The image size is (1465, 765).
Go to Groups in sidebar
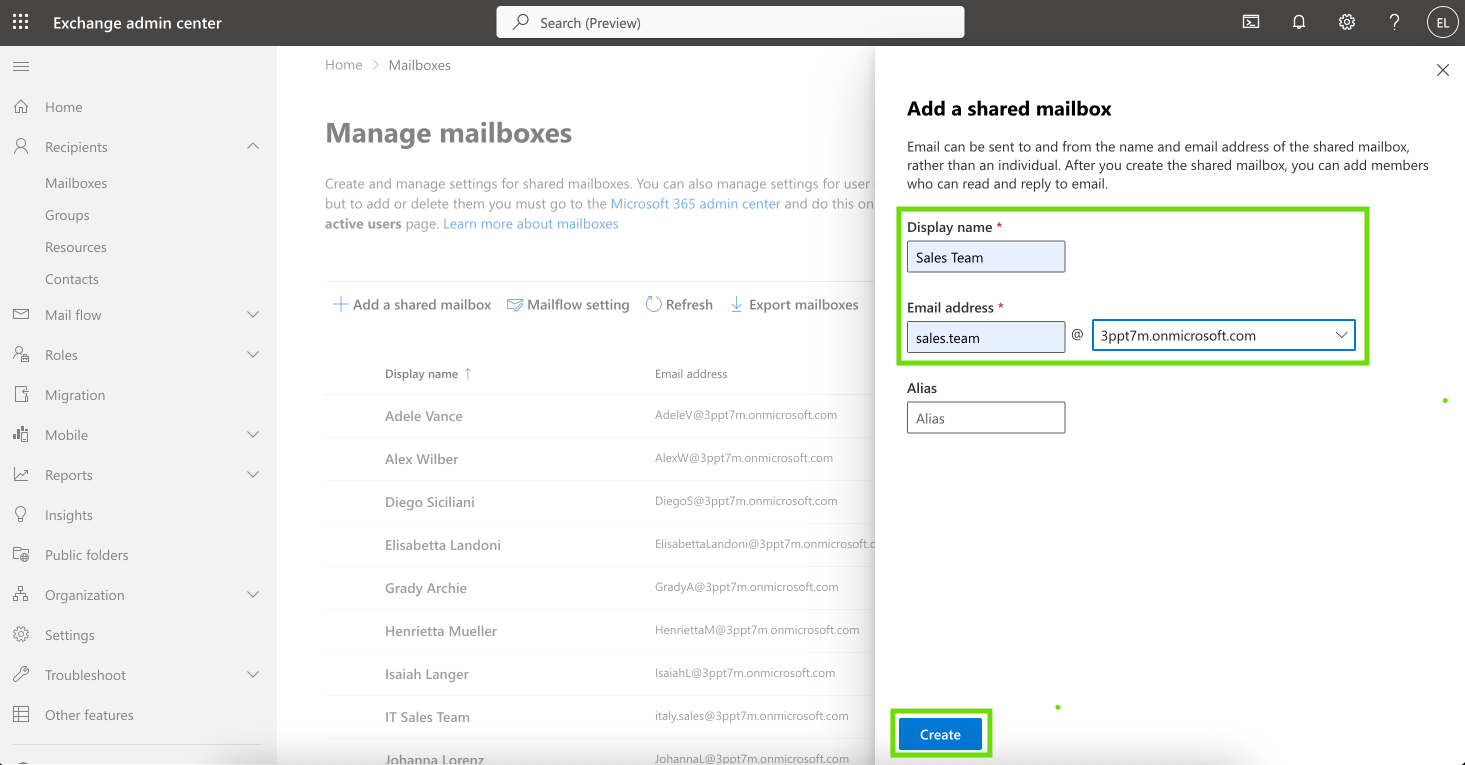coord(67,215)
